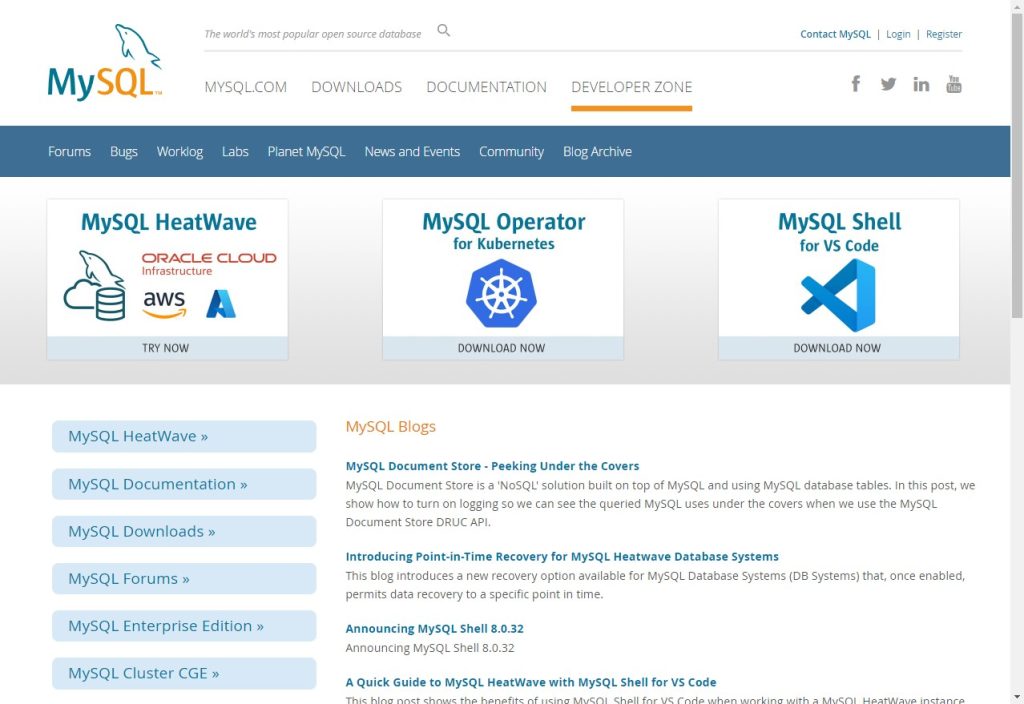Open the MySQL Cluster CGE » sidebar button
The width and height of the screenshot is (1024, 704).
(184, 673)
